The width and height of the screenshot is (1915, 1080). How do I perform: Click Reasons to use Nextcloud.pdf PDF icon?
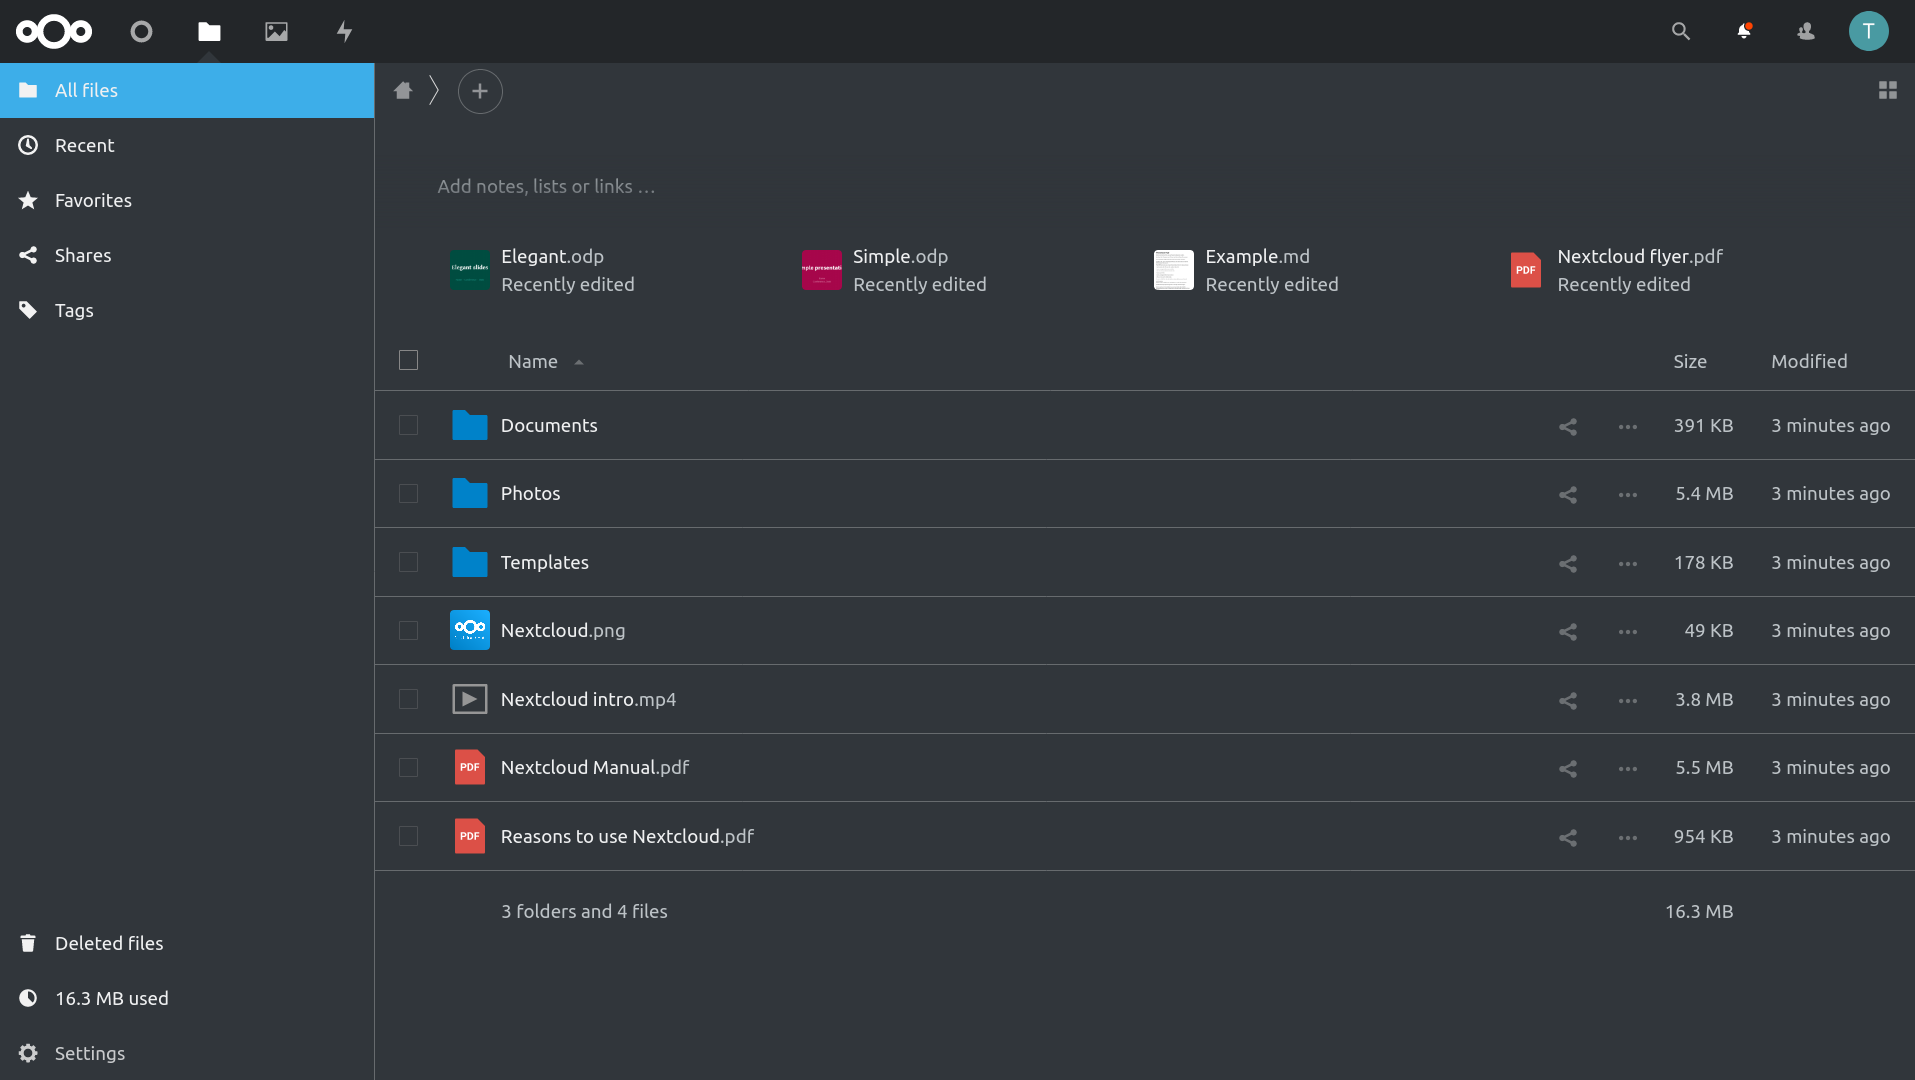coord(469,836)
